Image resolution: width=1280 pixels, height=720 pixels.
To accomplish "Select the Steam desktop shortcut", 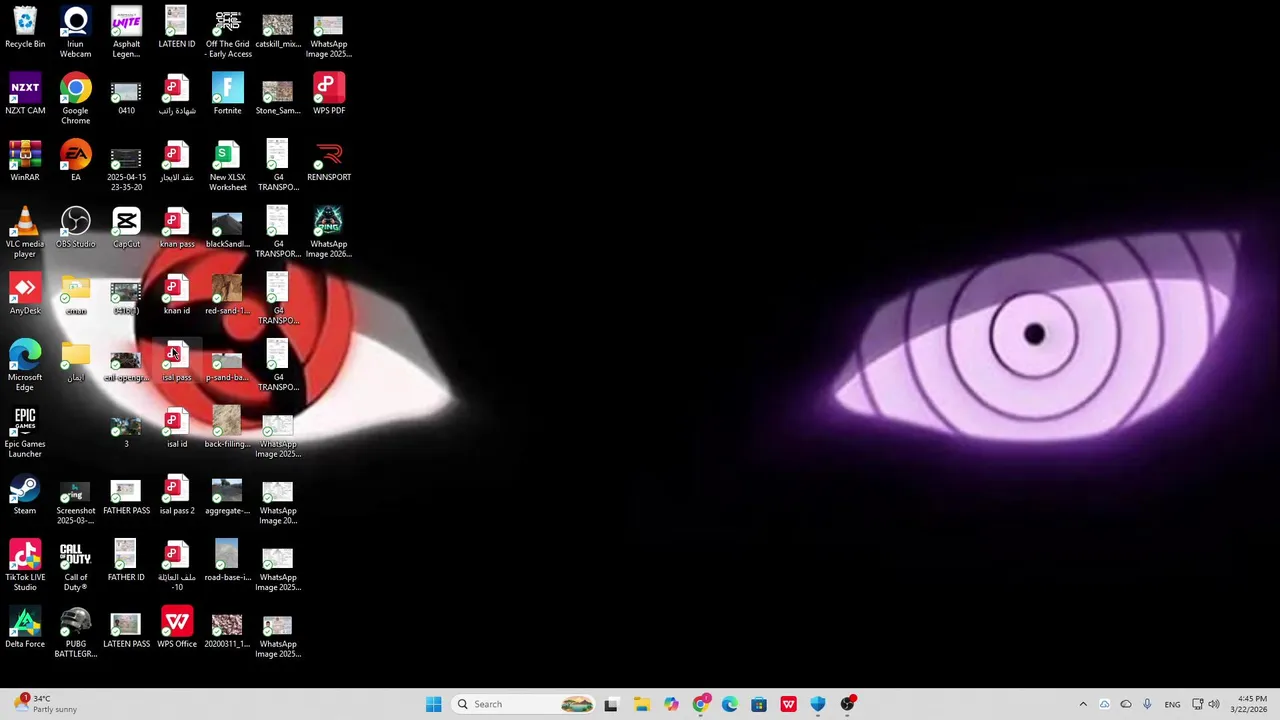I will click(25, 495).
